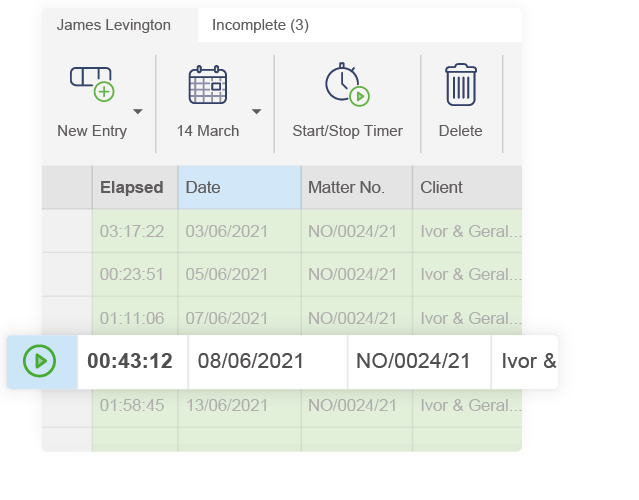This screenshot has height=500, width=639.
Task: Click the Client column header
Action: (467, 187)
